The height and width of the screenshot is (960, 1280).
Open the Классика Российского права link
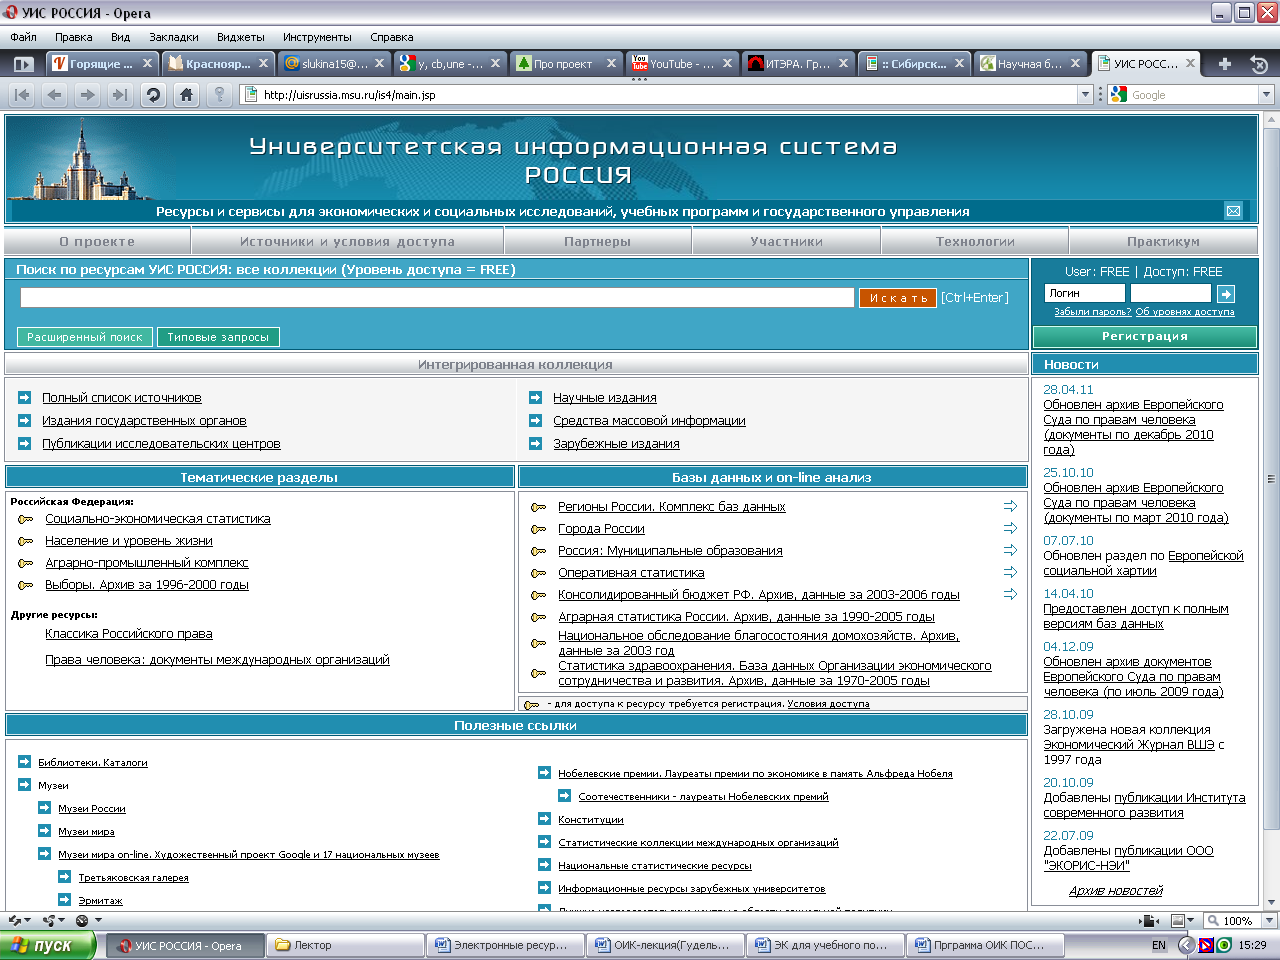129,634
